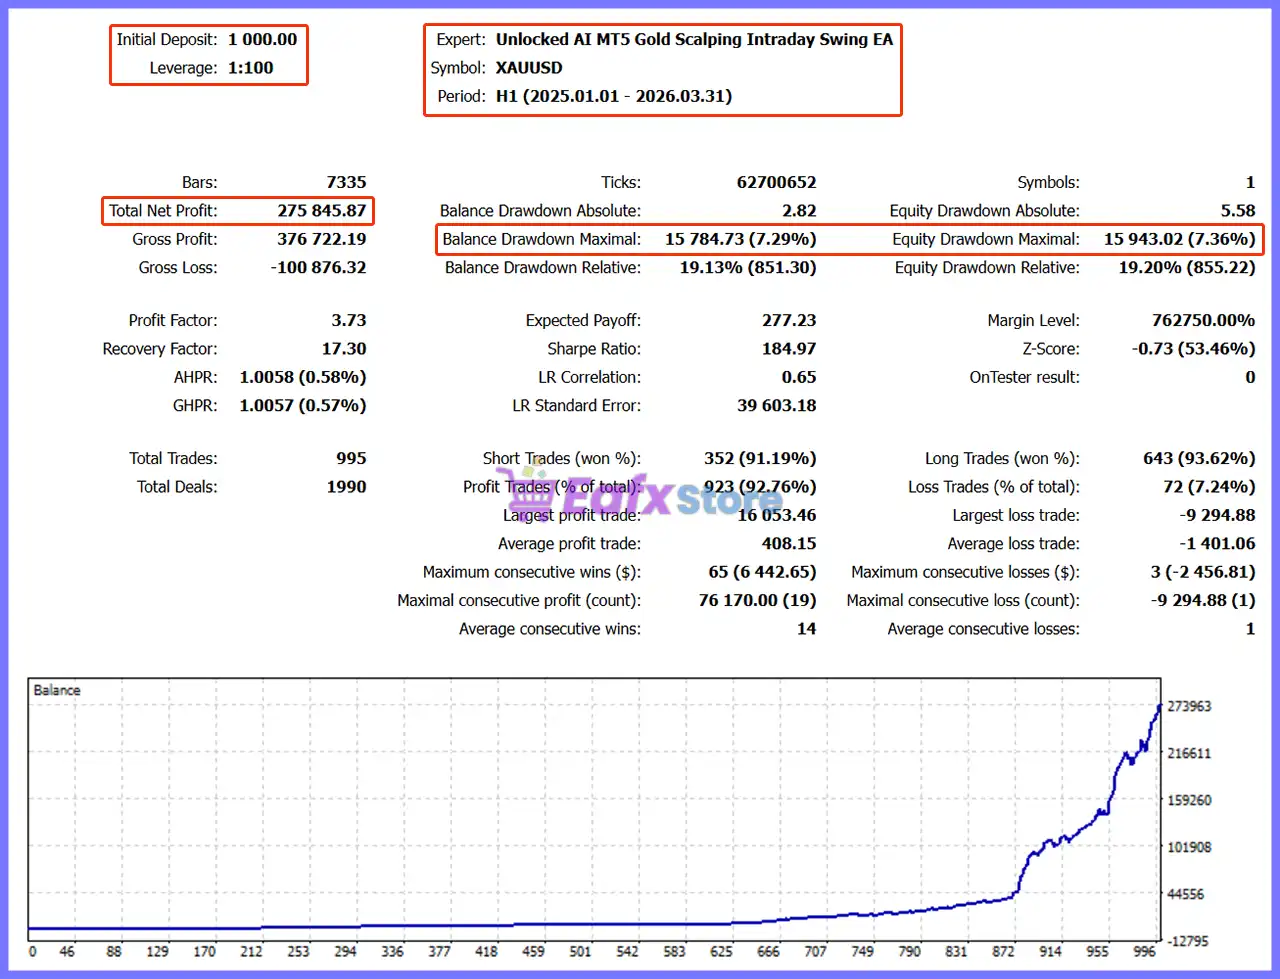Click the Long Trades won 643 (93.62%) value
Screen dimensions: 1280x979
point(1199,459)
